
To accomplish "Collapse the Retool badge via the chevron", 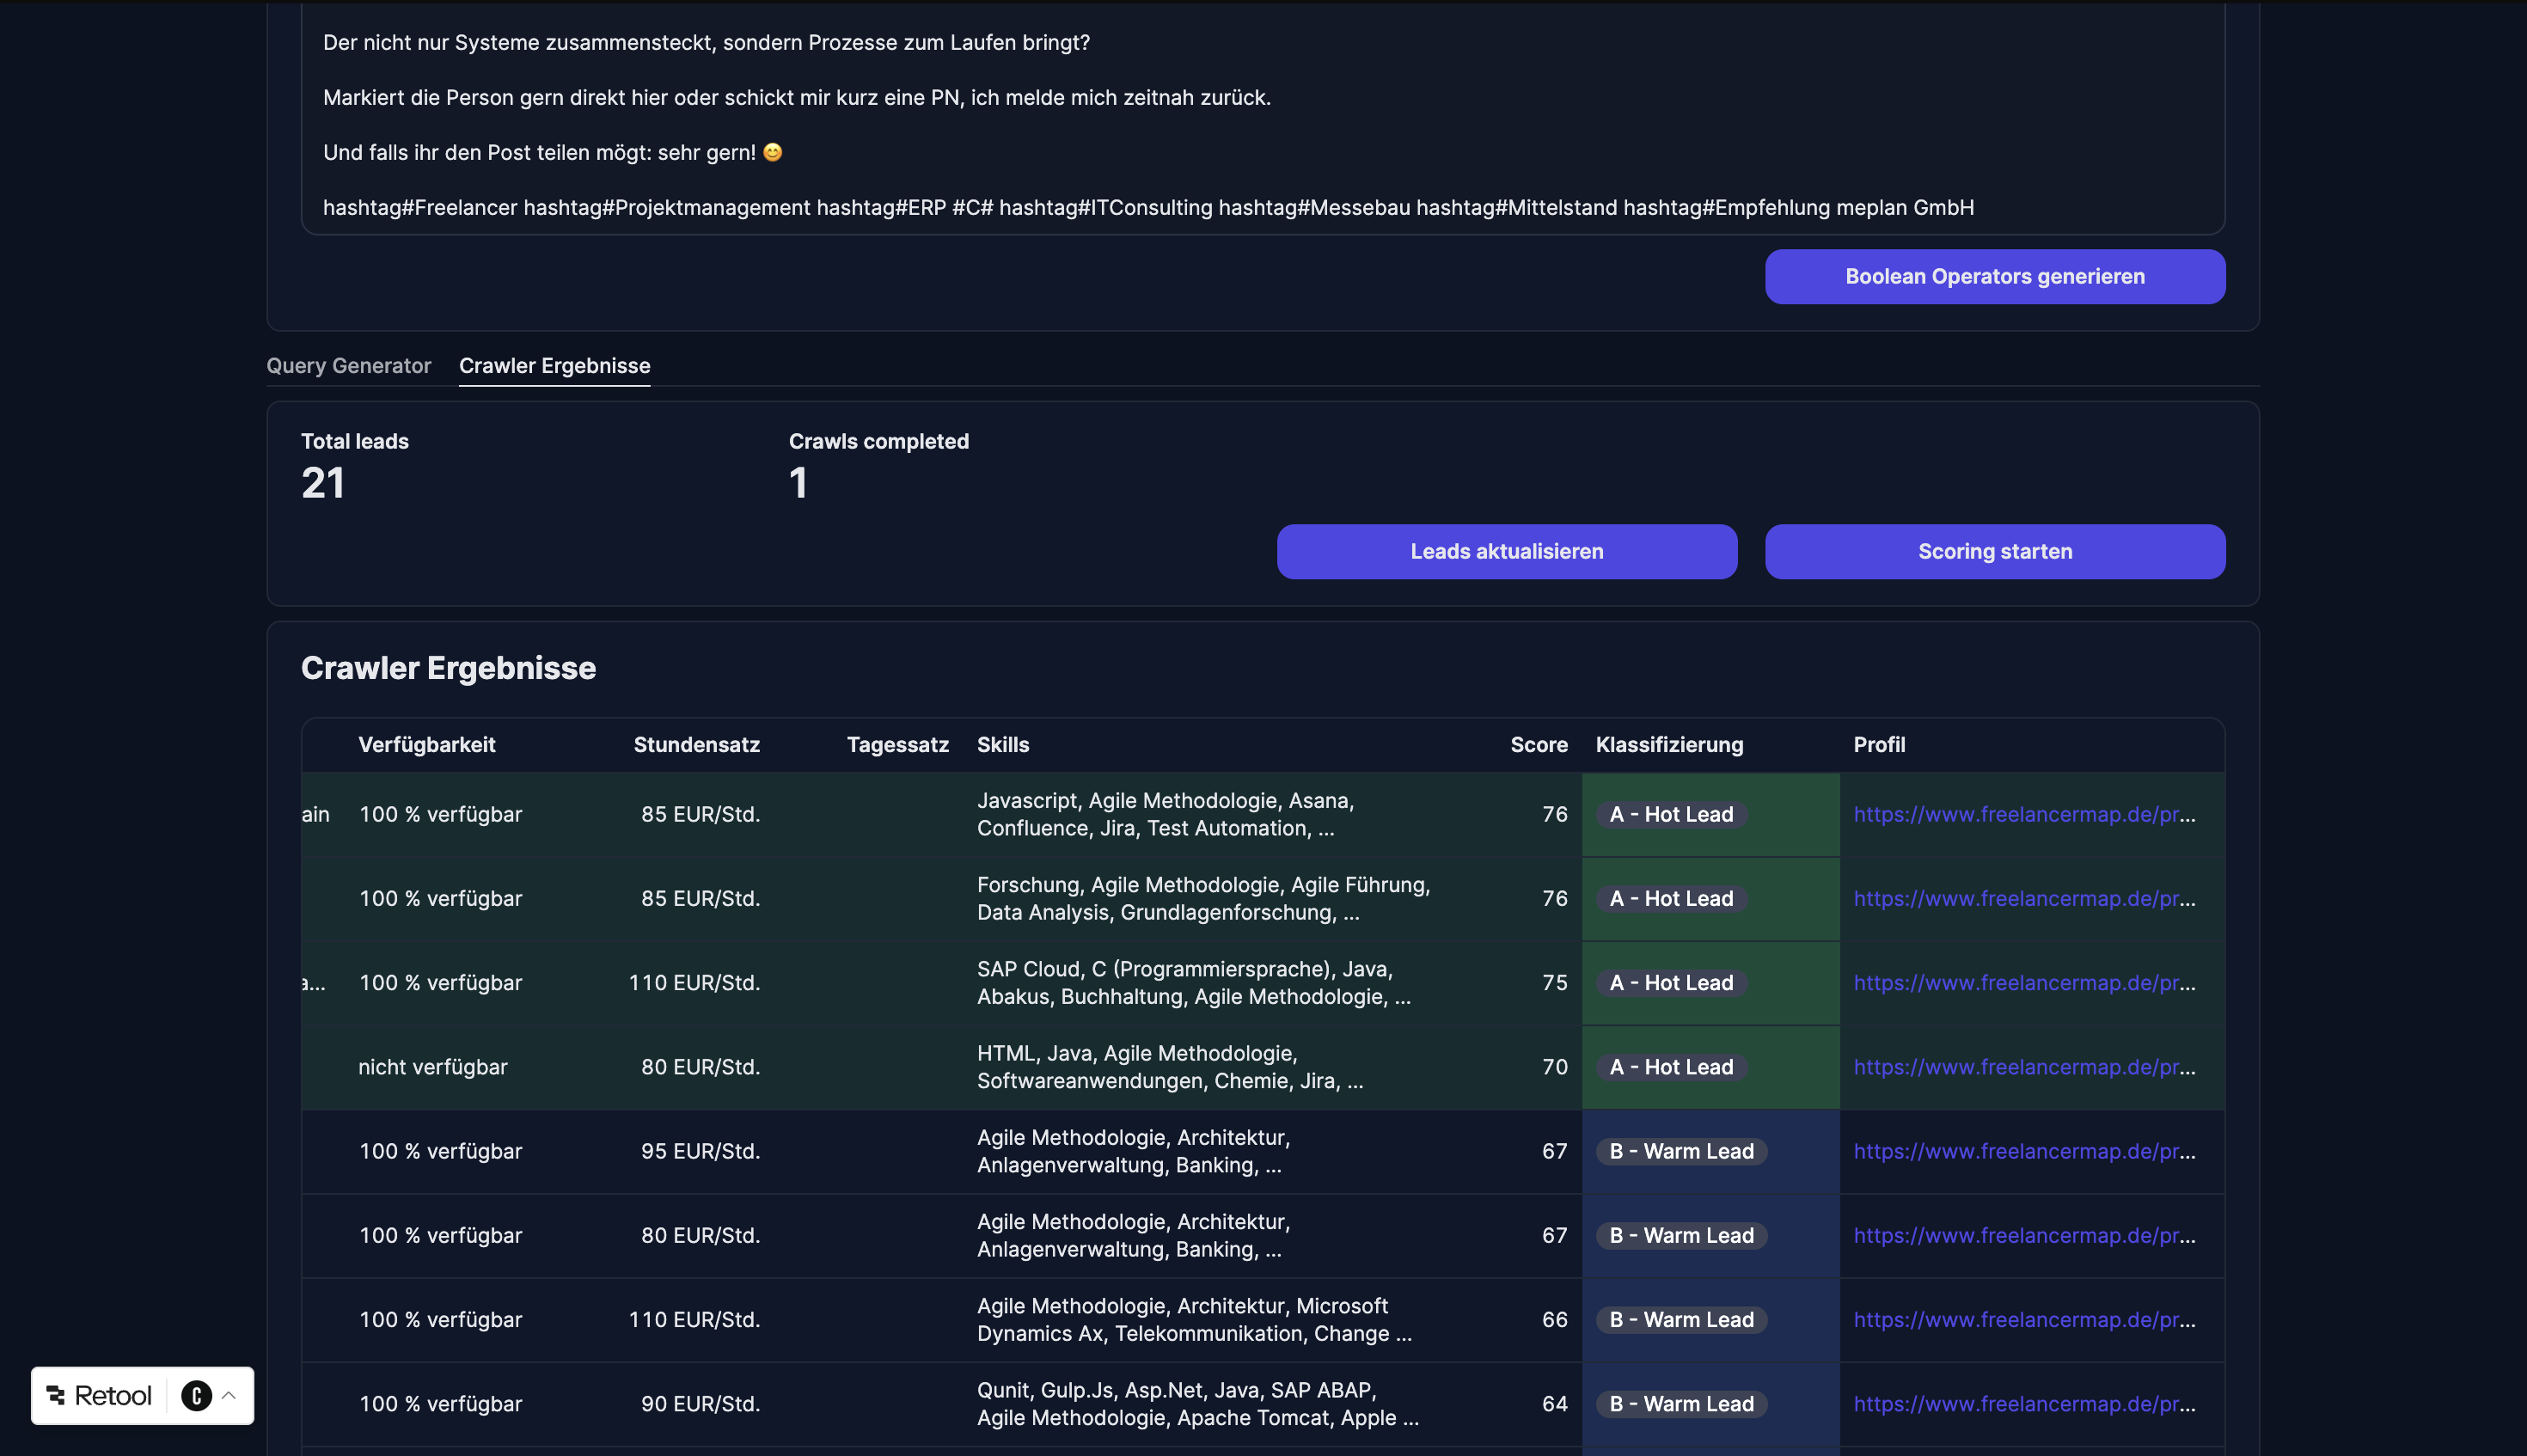I will click(230, 1395).
